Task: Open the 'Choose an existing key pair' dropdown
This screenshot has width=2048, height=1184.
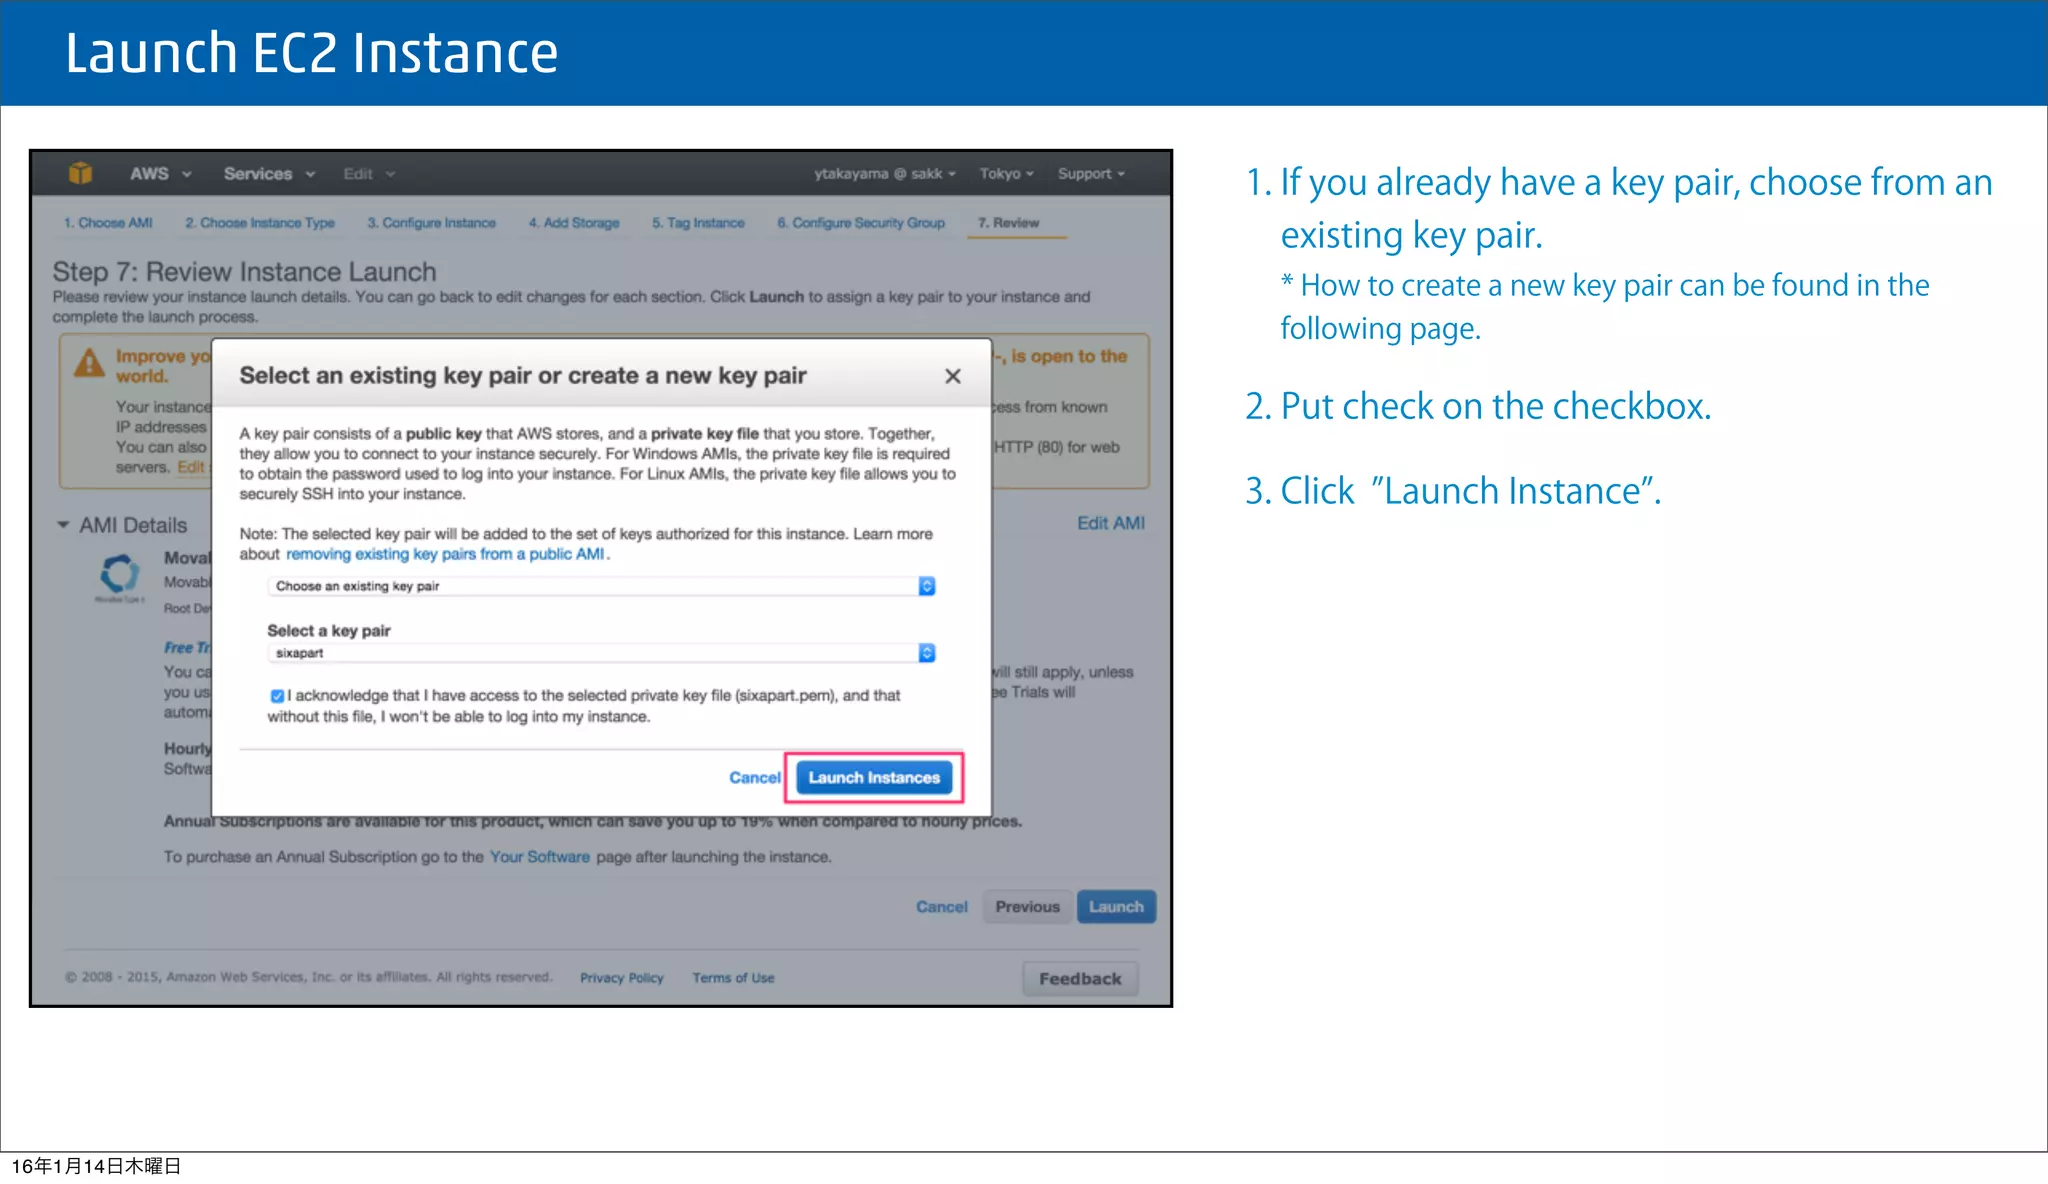Action: pos(601,586)
